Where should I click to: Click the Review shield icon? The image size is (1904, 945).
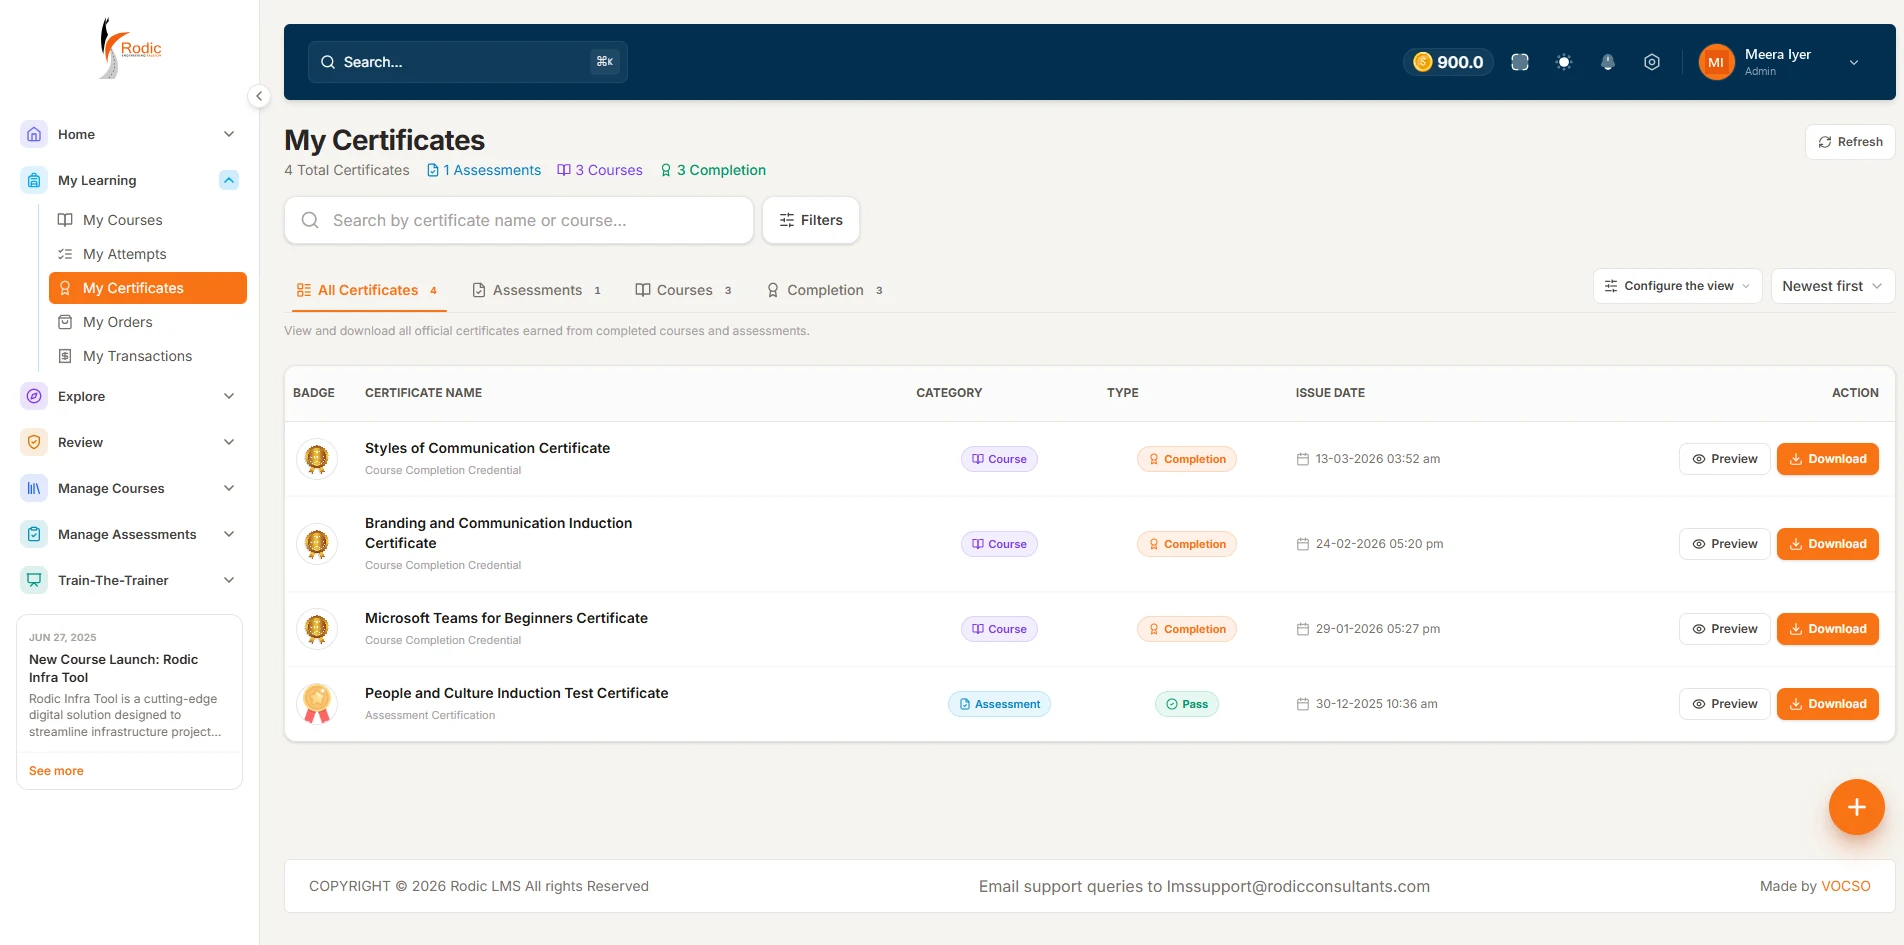click(34, 442)
